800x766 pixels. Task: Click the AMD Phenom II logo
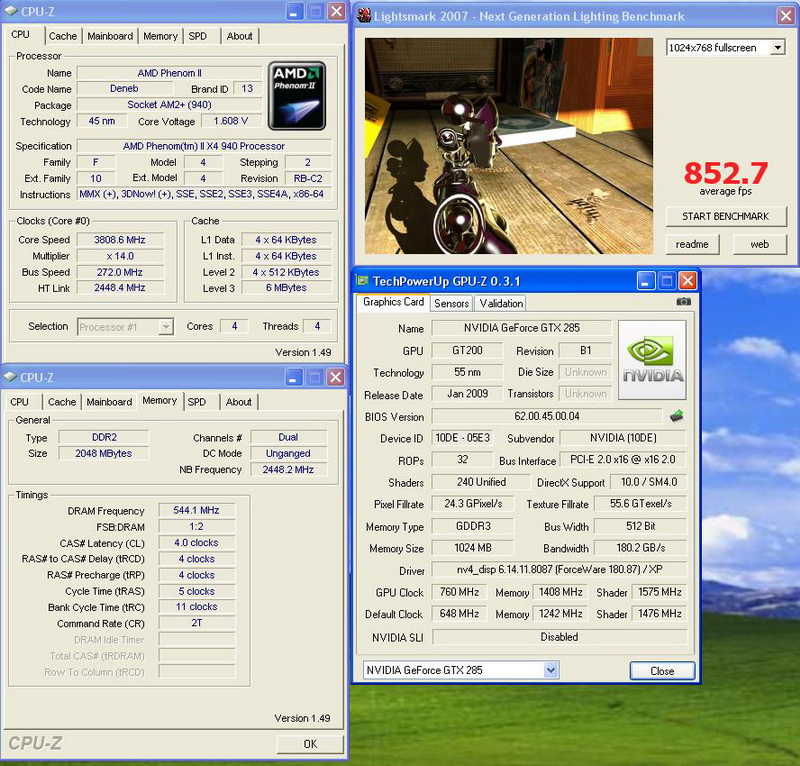[297, 96]
